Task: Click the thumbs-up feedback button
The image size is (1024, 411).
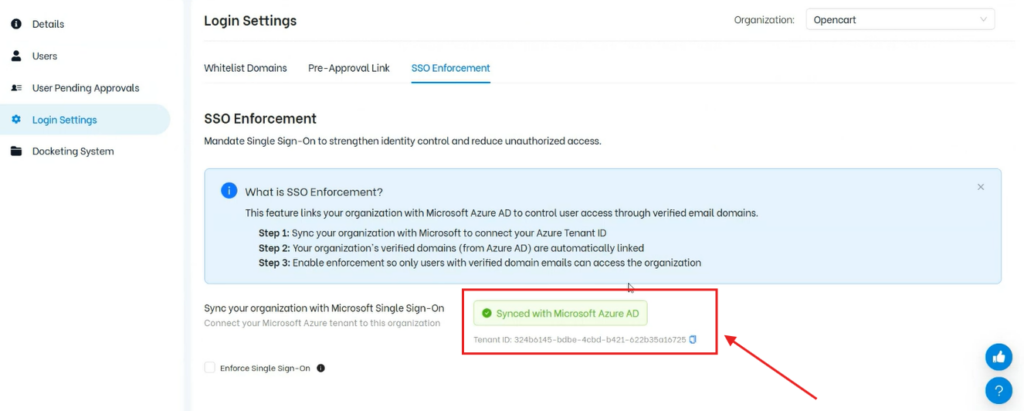Action: (998, 356)
